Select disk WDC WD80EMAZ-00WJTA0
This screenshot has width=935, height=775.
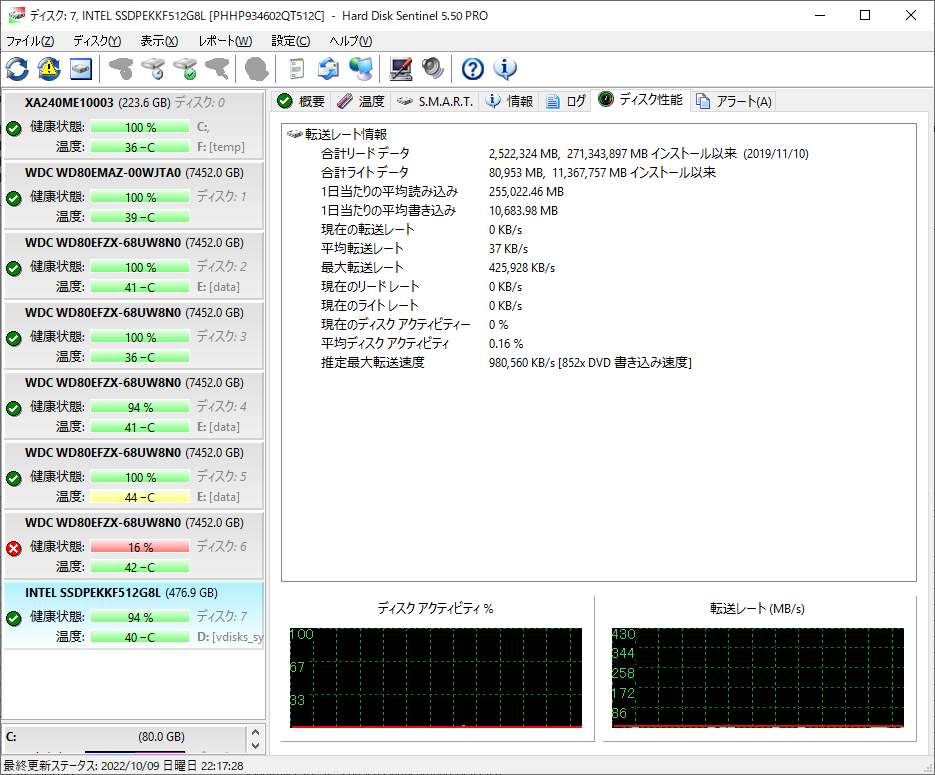(134, 195)
